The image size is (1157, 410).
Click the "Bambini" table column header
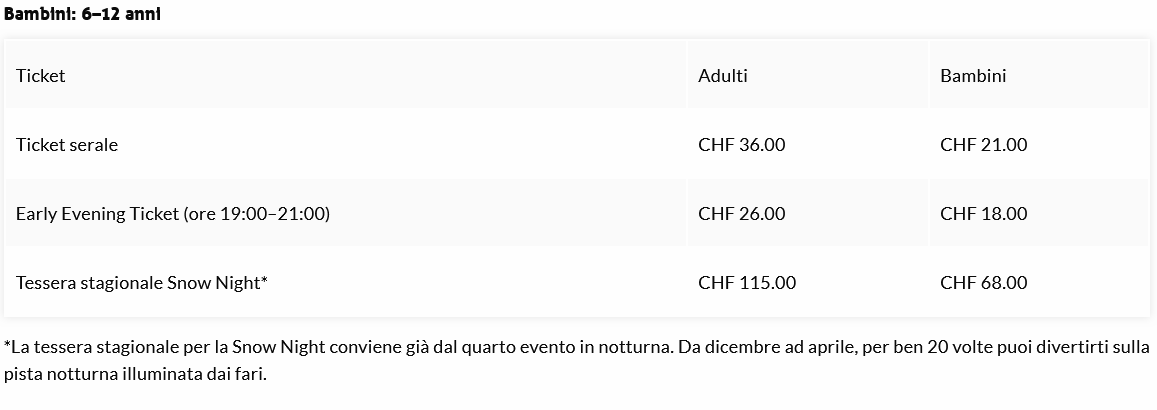(x=973, y=76)
